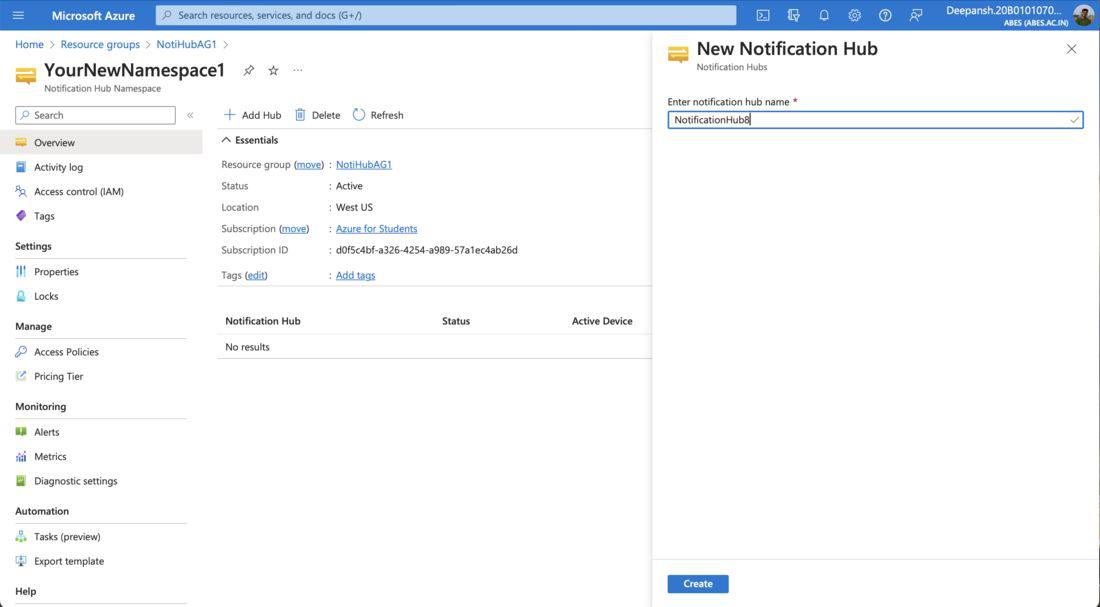Image resolution: width=1100 pixels, height=607 pixels.
Task: Click Microsoft Azure logo text
Action: [93, 15]
